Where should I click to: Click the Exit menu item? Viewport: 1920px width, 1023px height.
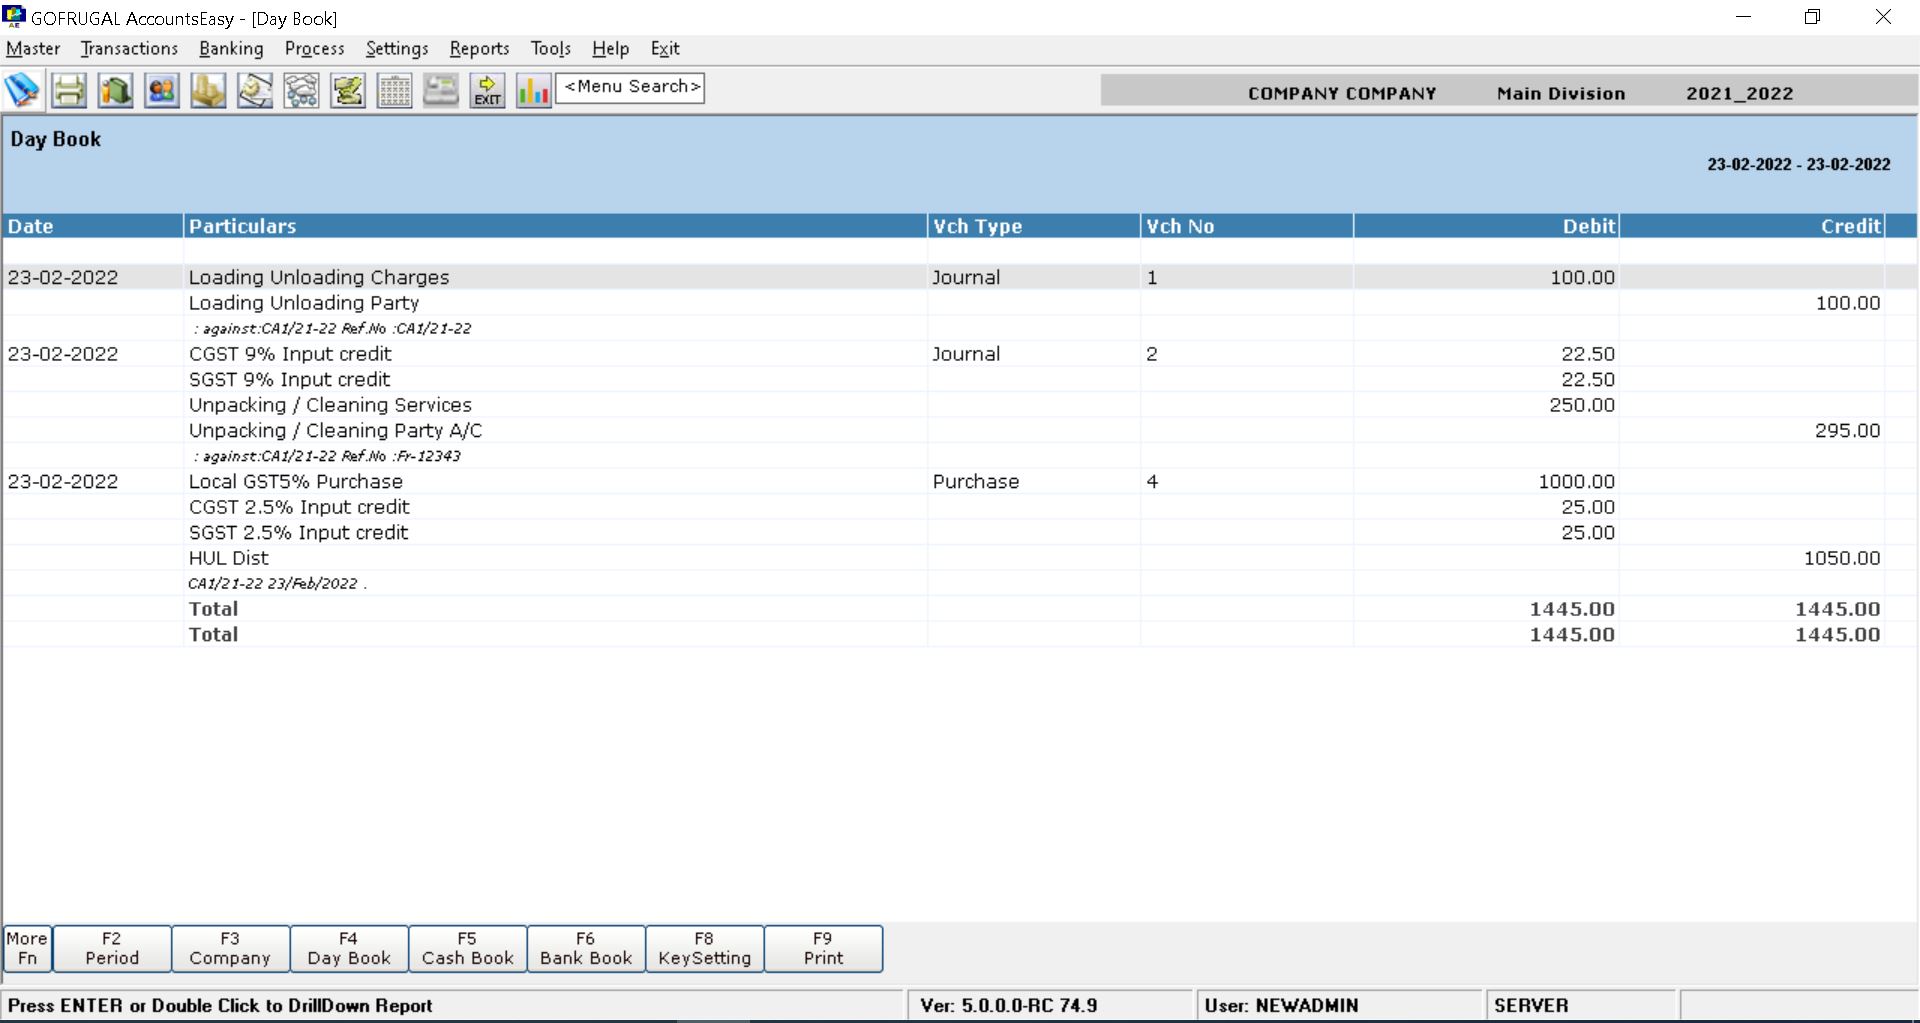pos(665,49)
